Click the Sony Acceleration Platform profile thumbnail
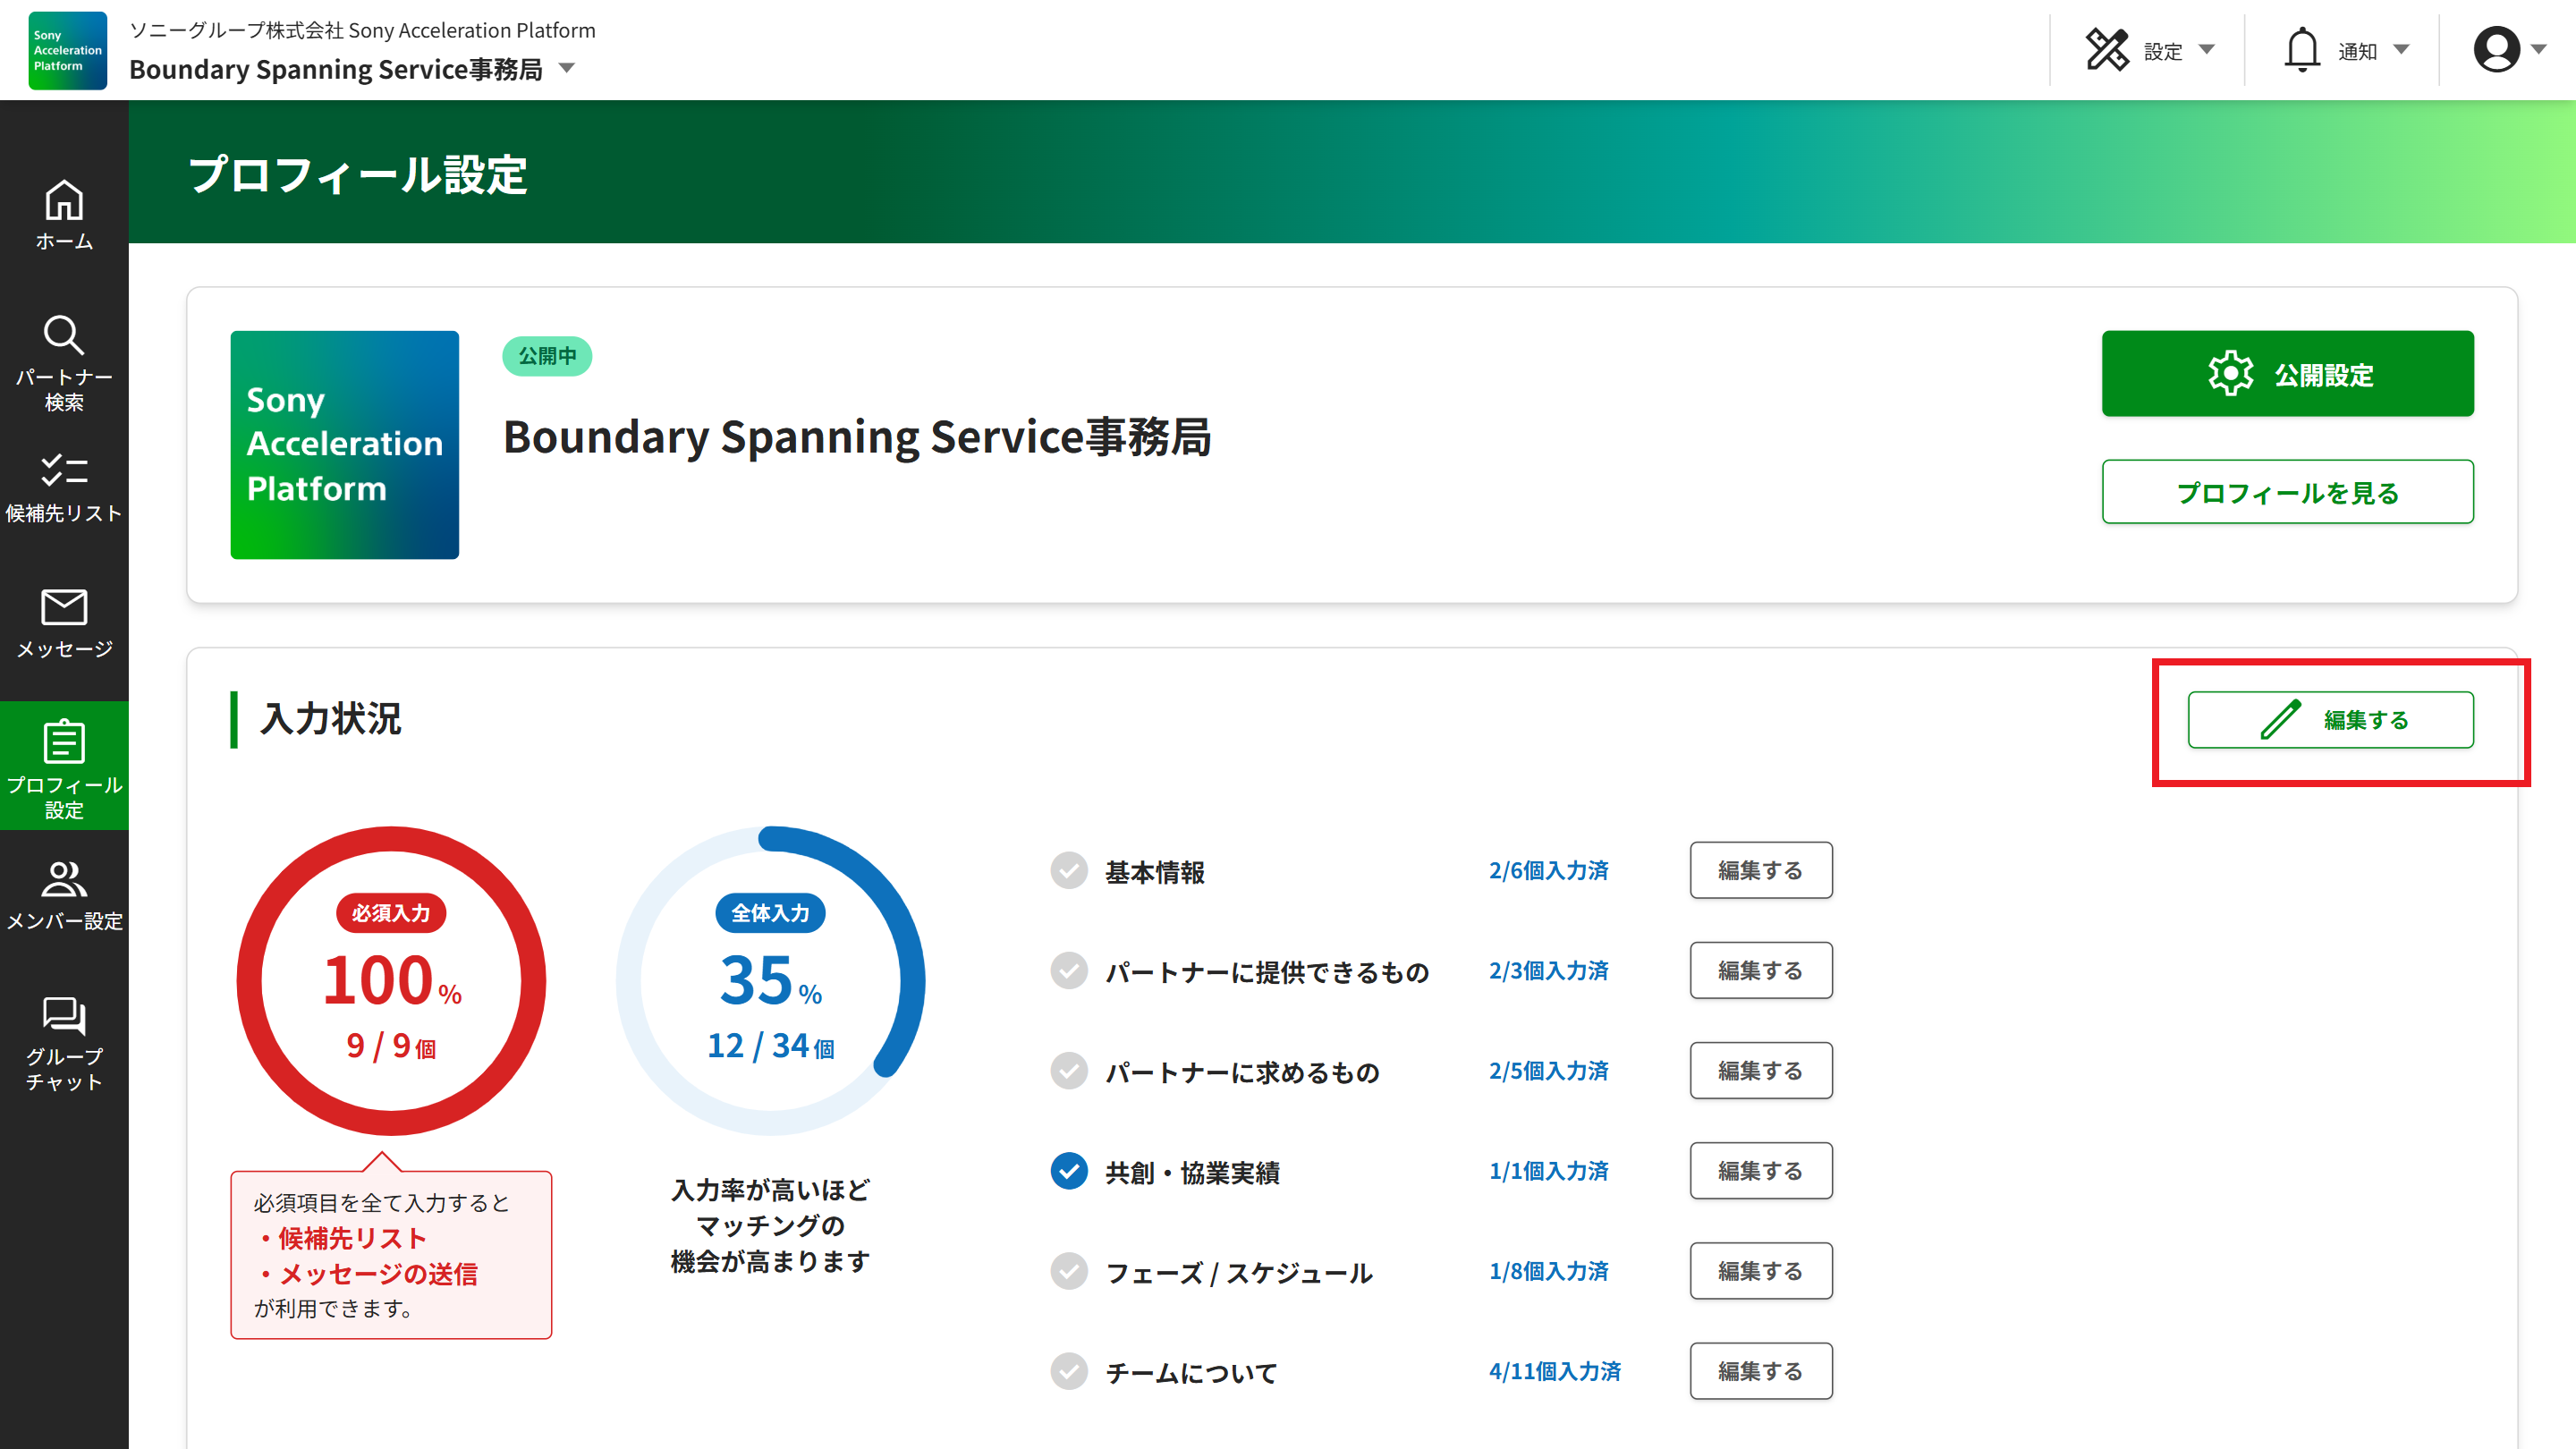The width and height of the screenshot is (2576, 1449). pyautogui.click(x=344, y=445)
